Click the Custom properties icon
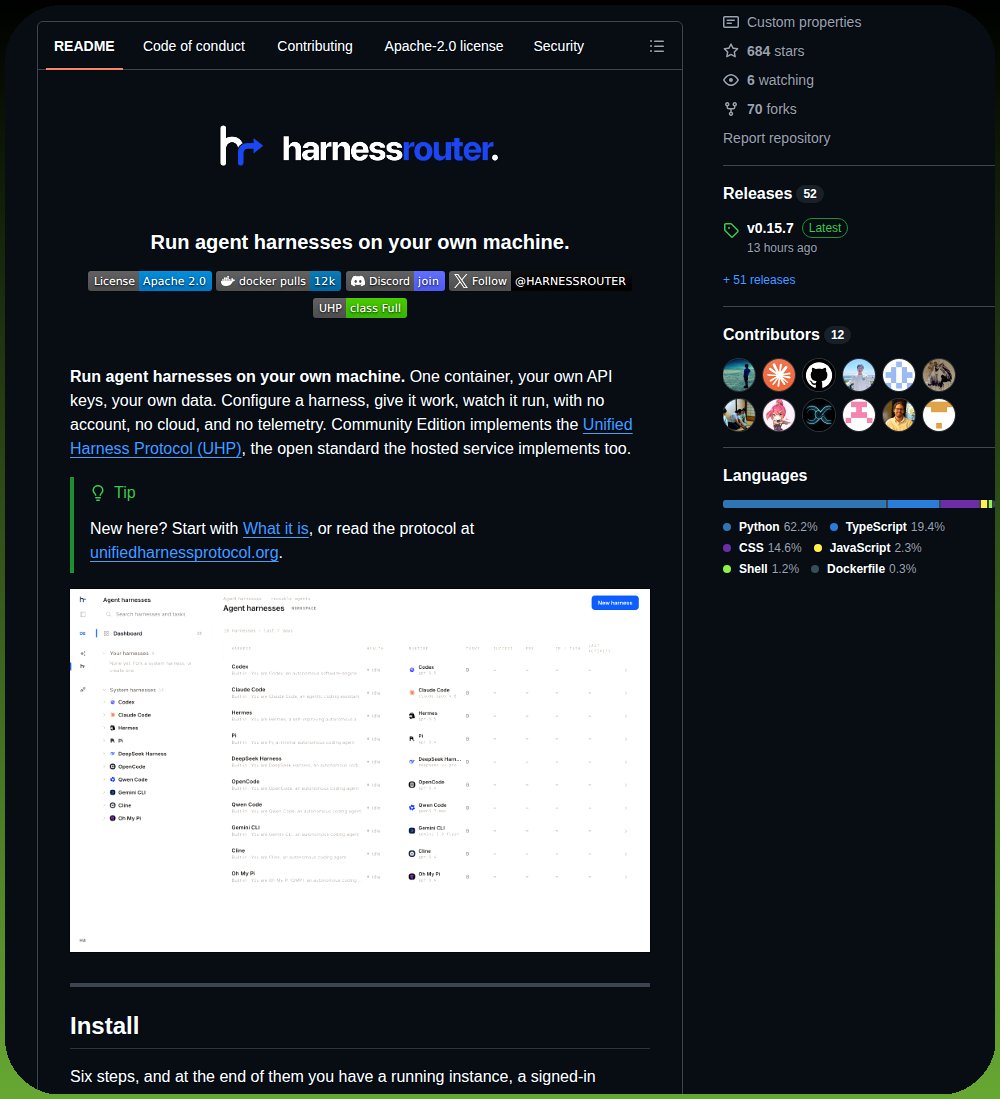This screenshot has height=1099, width=1000. coord(731,22)
